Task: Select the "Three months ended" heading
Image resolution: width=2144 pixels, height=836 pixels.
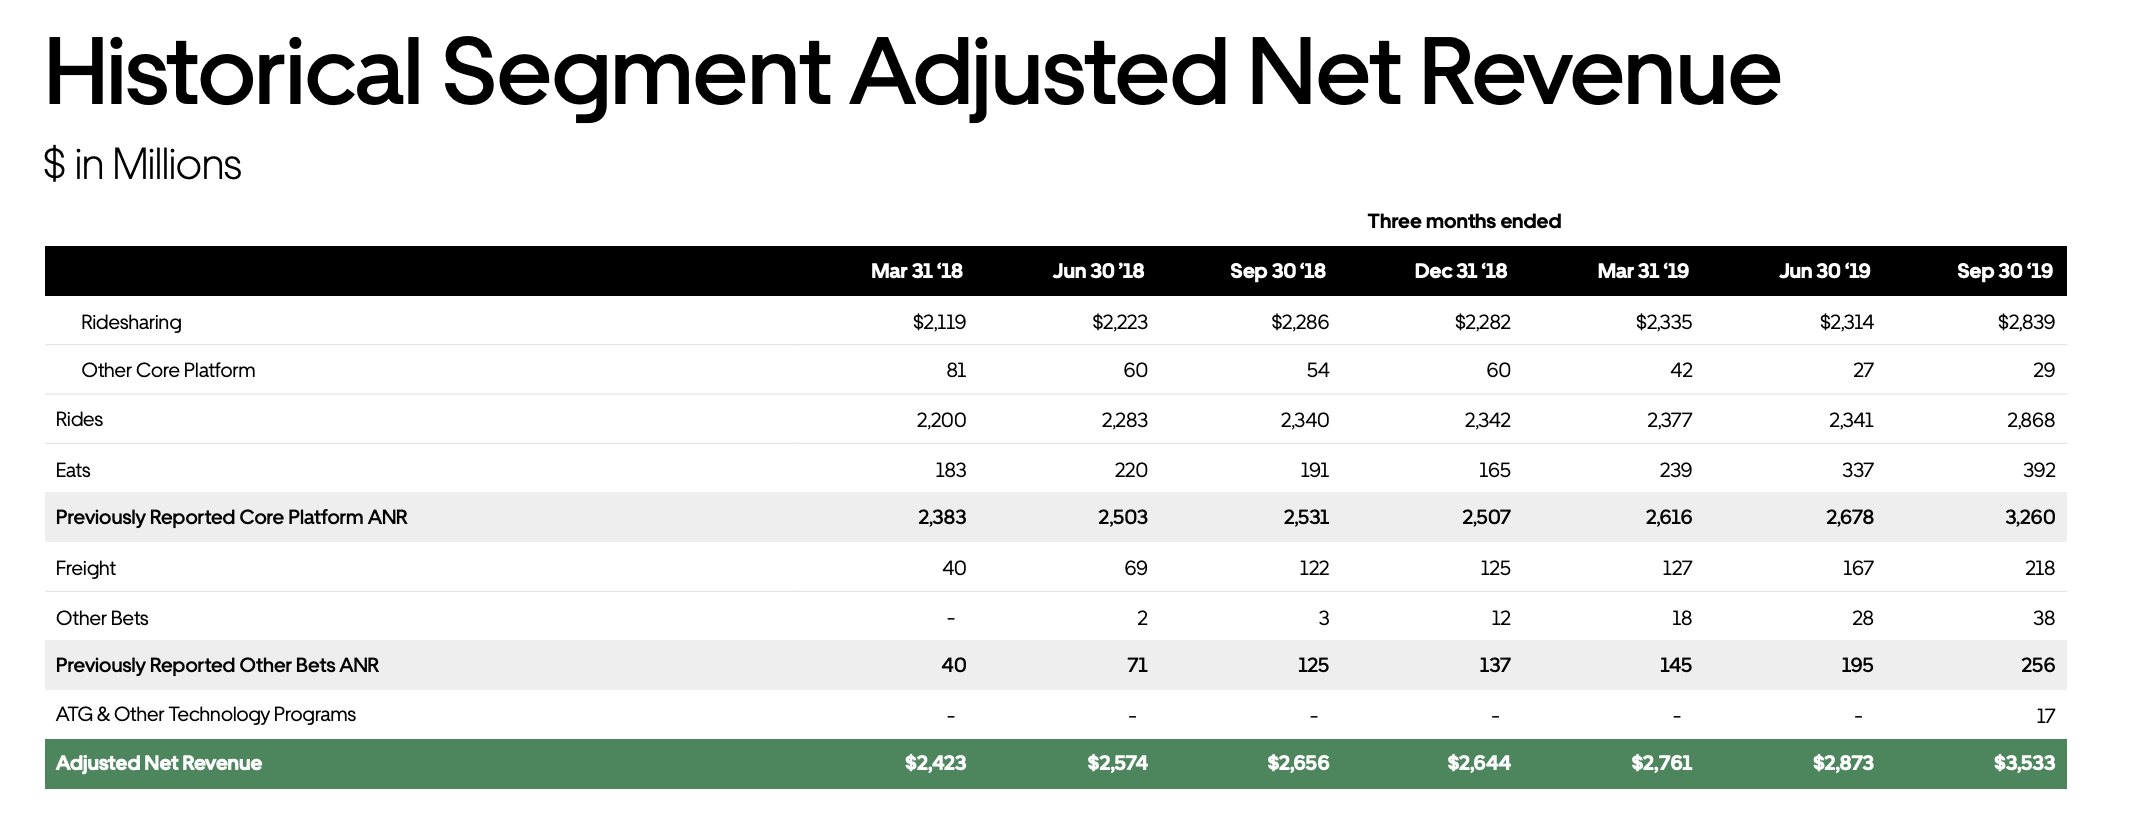Action: (x=1463, y=221)
